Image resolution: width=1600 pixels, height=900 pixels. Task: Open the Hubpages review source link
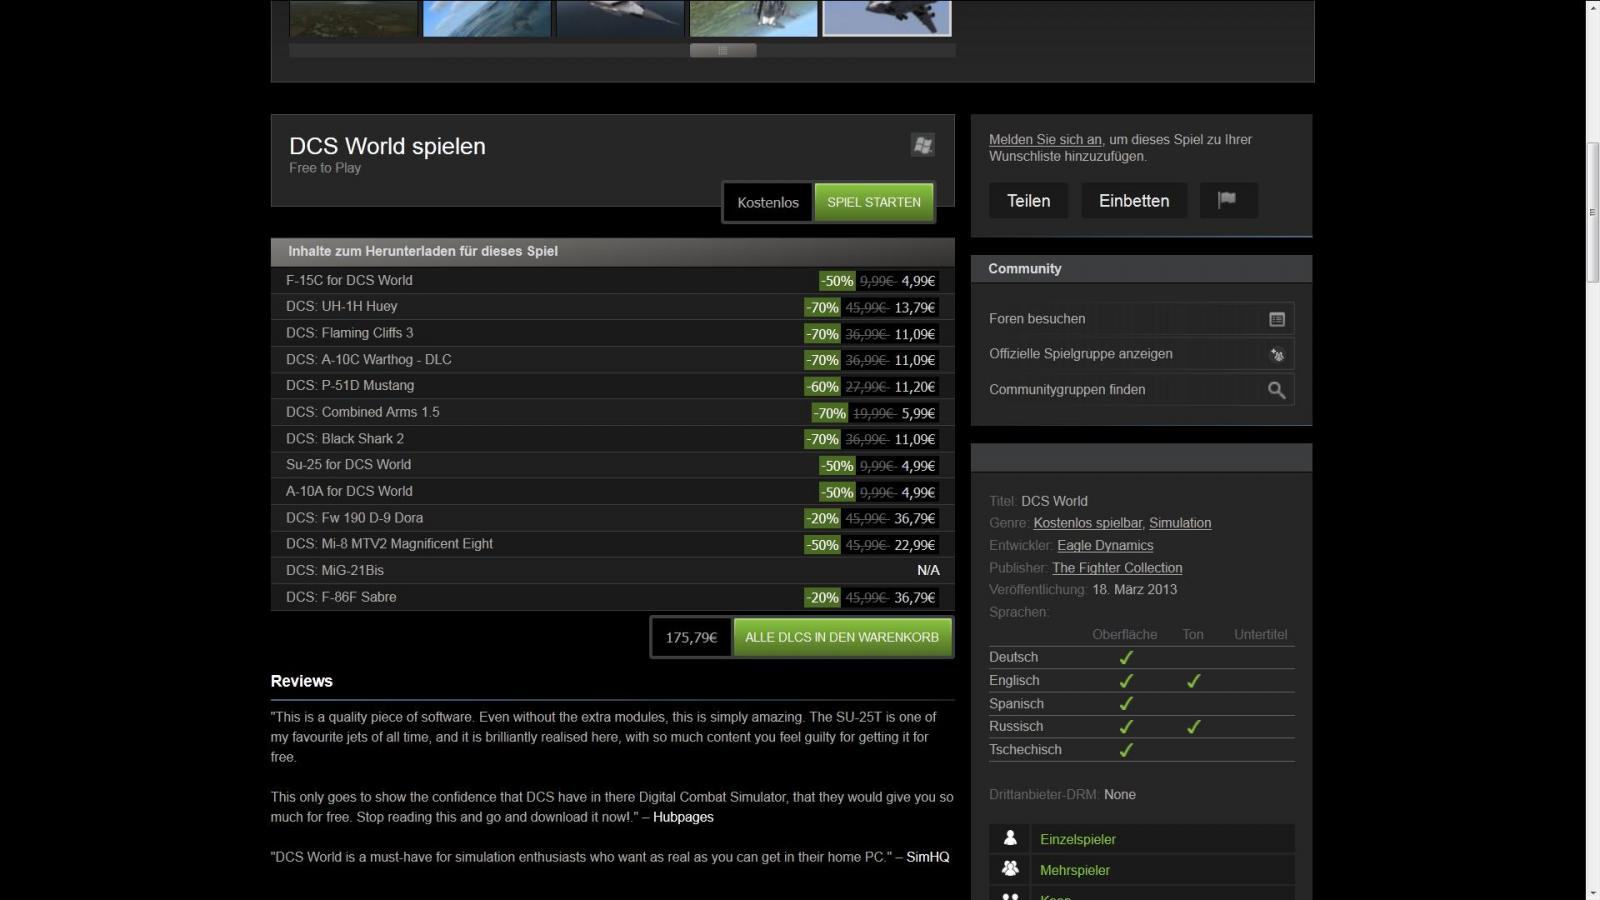point(683,817)
